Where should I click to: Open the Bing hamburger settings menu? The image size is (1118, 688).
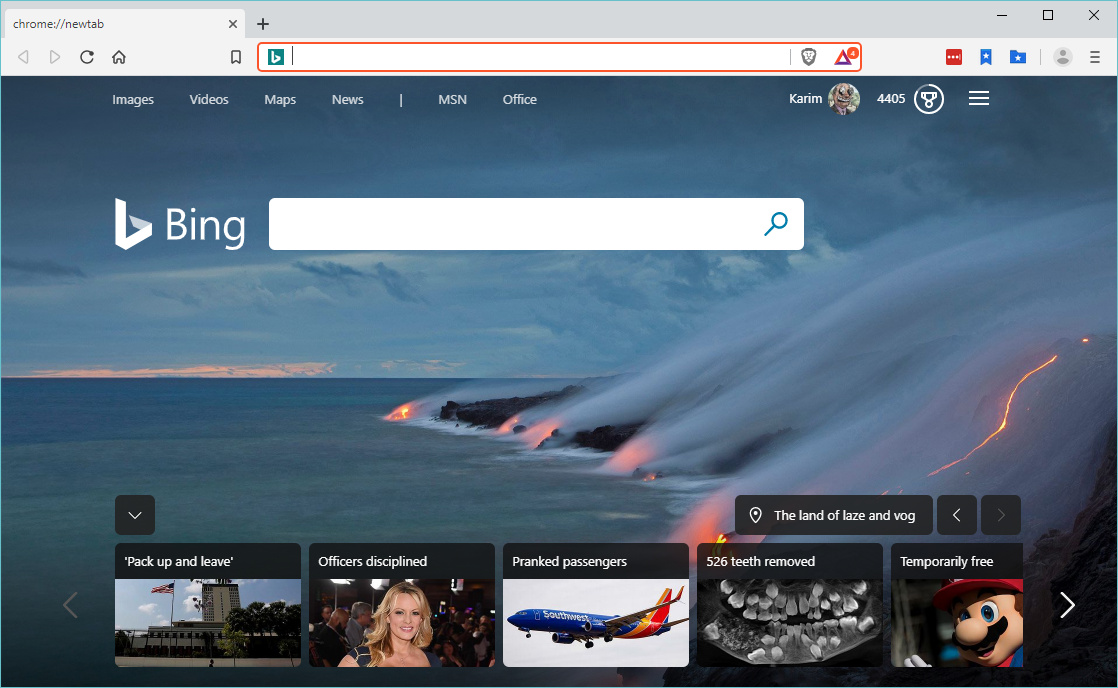click(979, 98)
